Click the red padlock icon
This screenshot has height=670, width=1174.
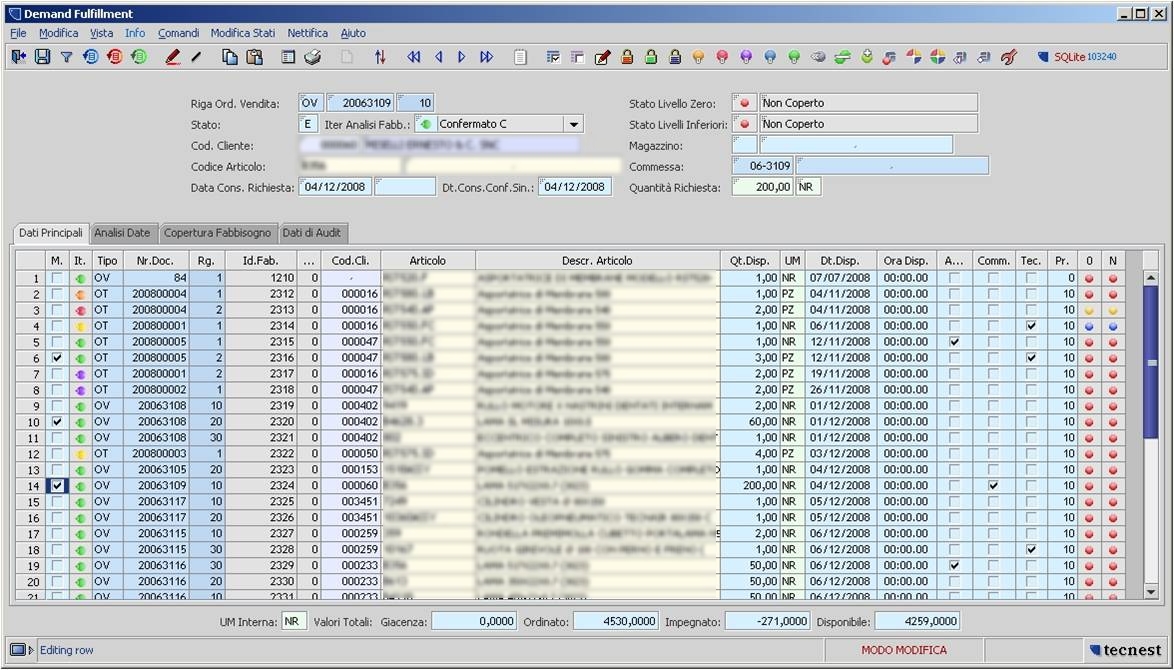627,57
